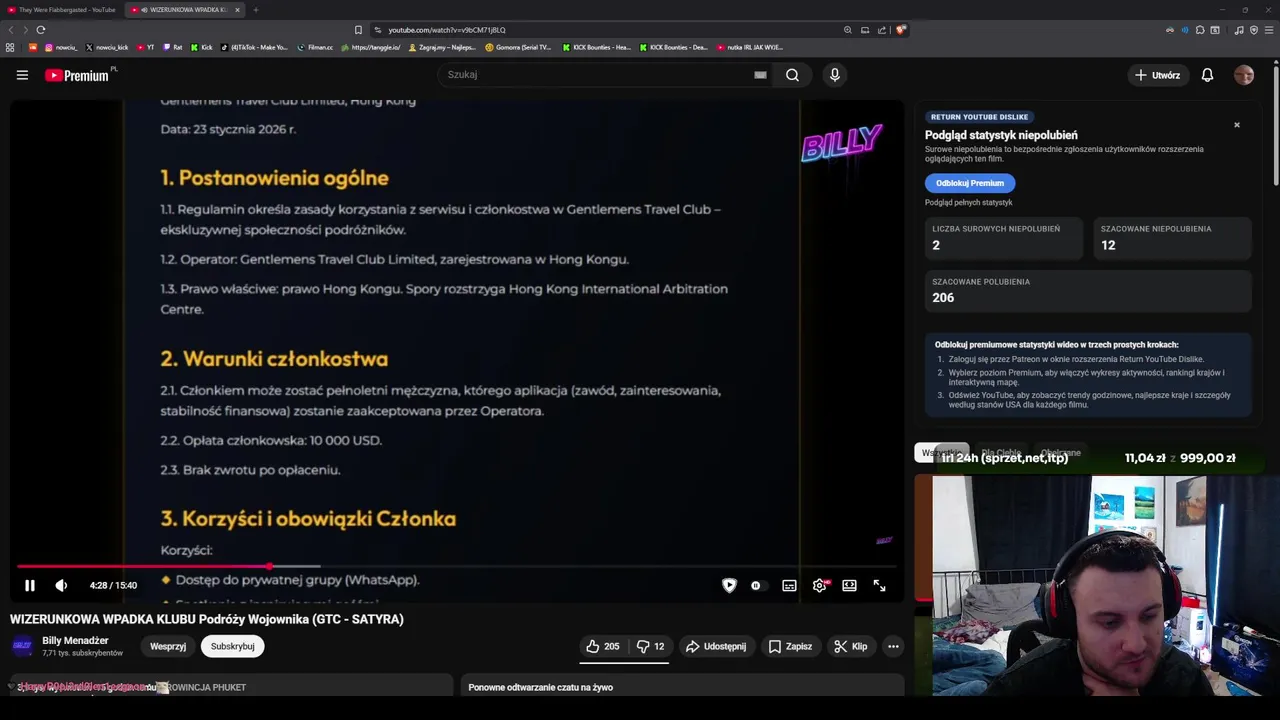Screen dimensions: 1280x720
Task: Create a clip with Klip
Action: pyautogui.click(x=851, y=647)
